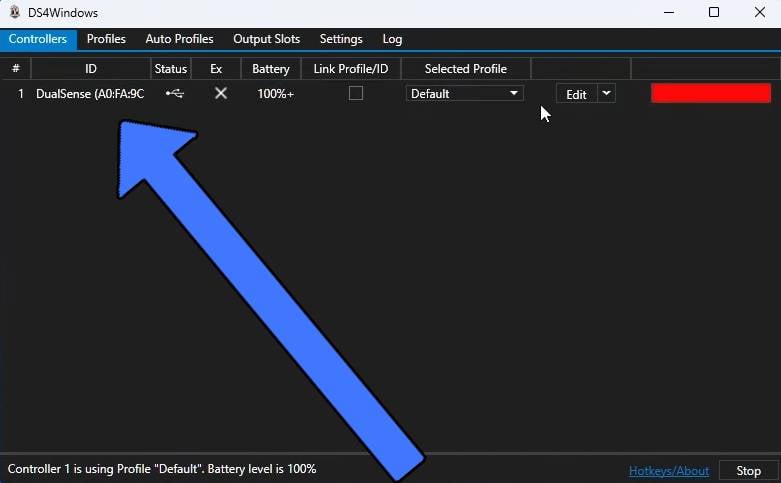Click the Ex column header
Screen dimensions: 781x483
216,69
